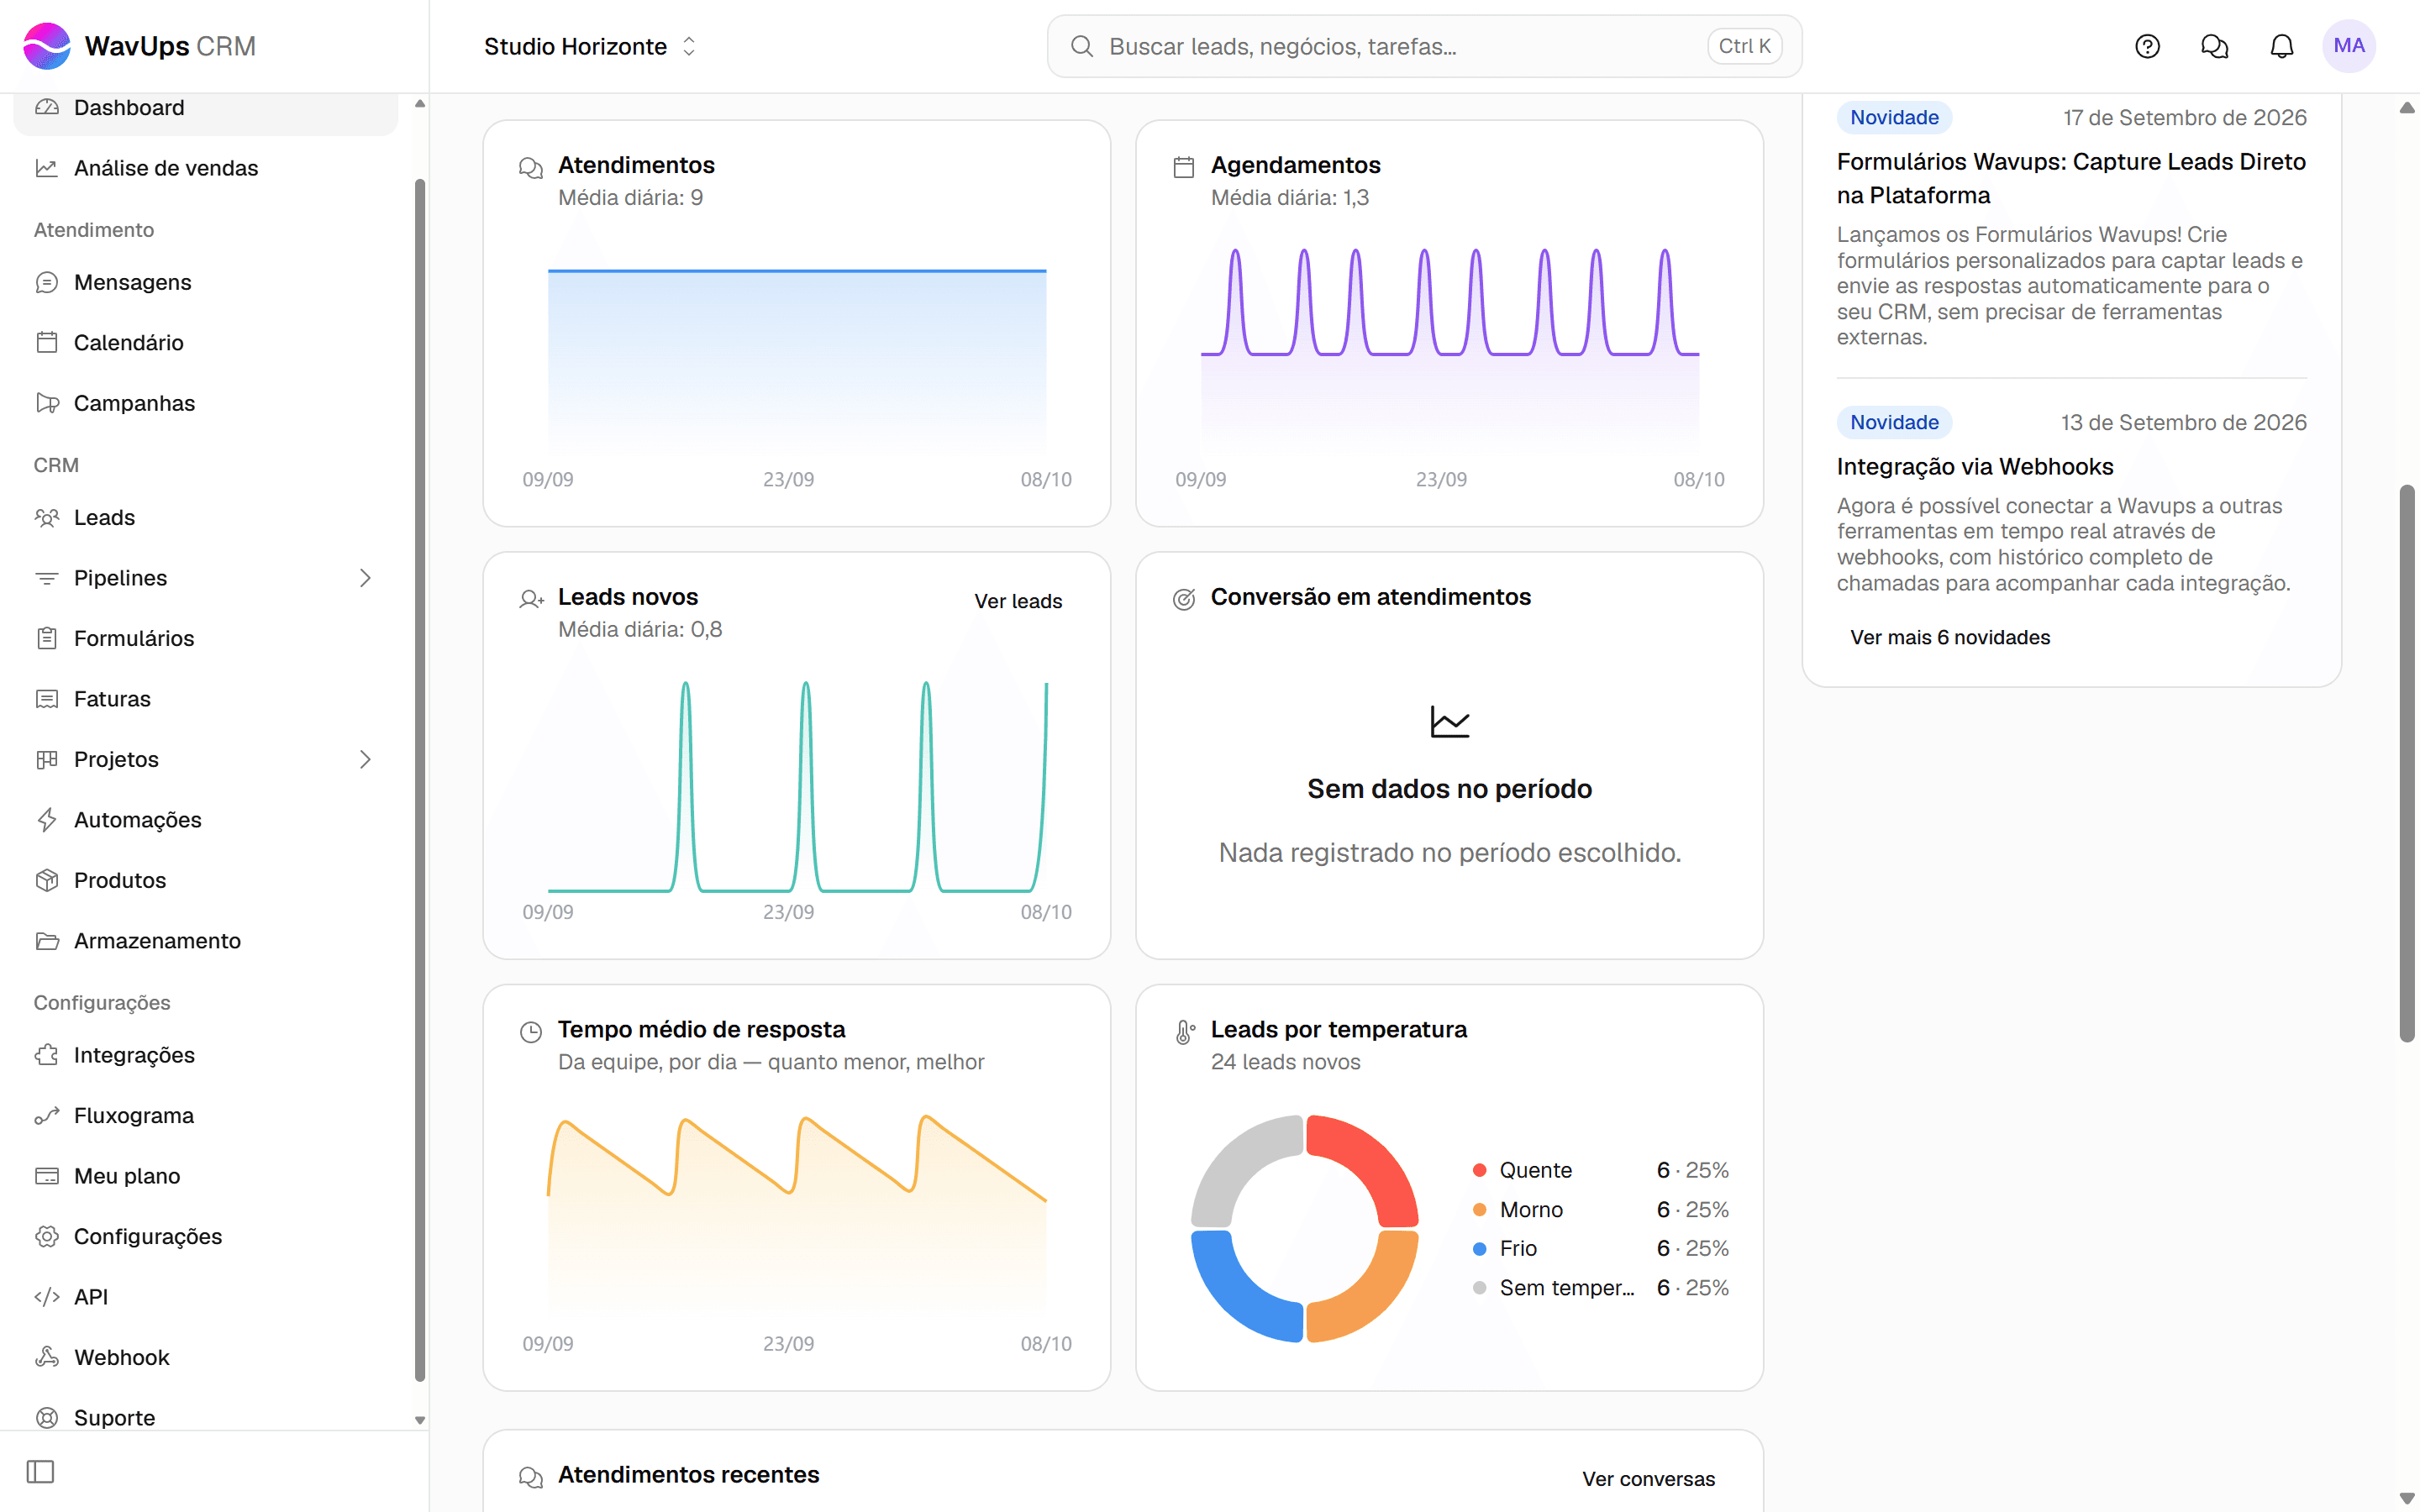Collapse sidebar using bottom panel icon

click(x=40, y=1471)
